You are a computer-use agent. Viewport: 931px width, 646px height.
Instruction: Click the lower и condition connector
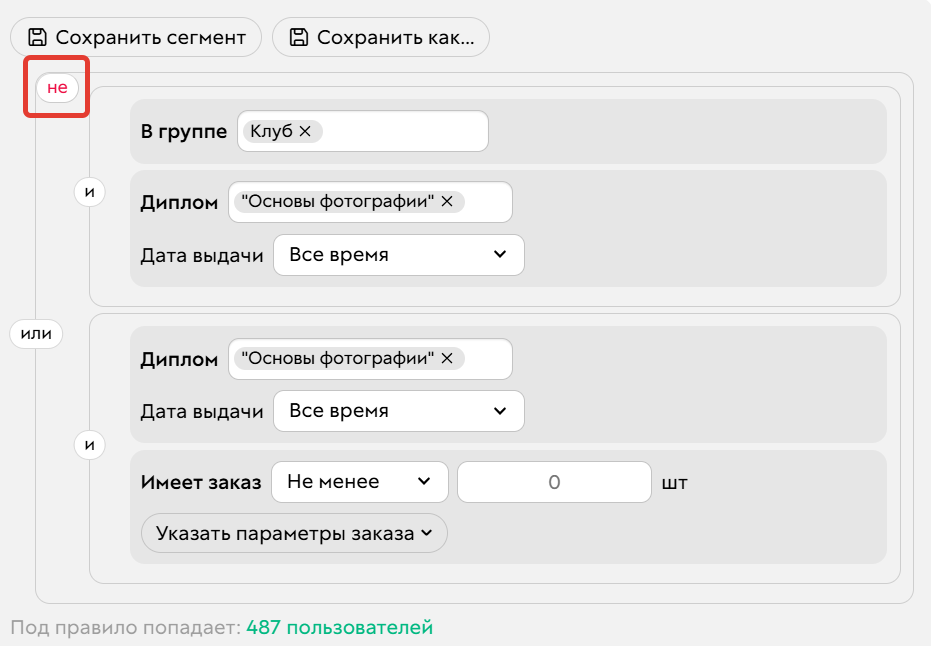click(x=90, y=444)
